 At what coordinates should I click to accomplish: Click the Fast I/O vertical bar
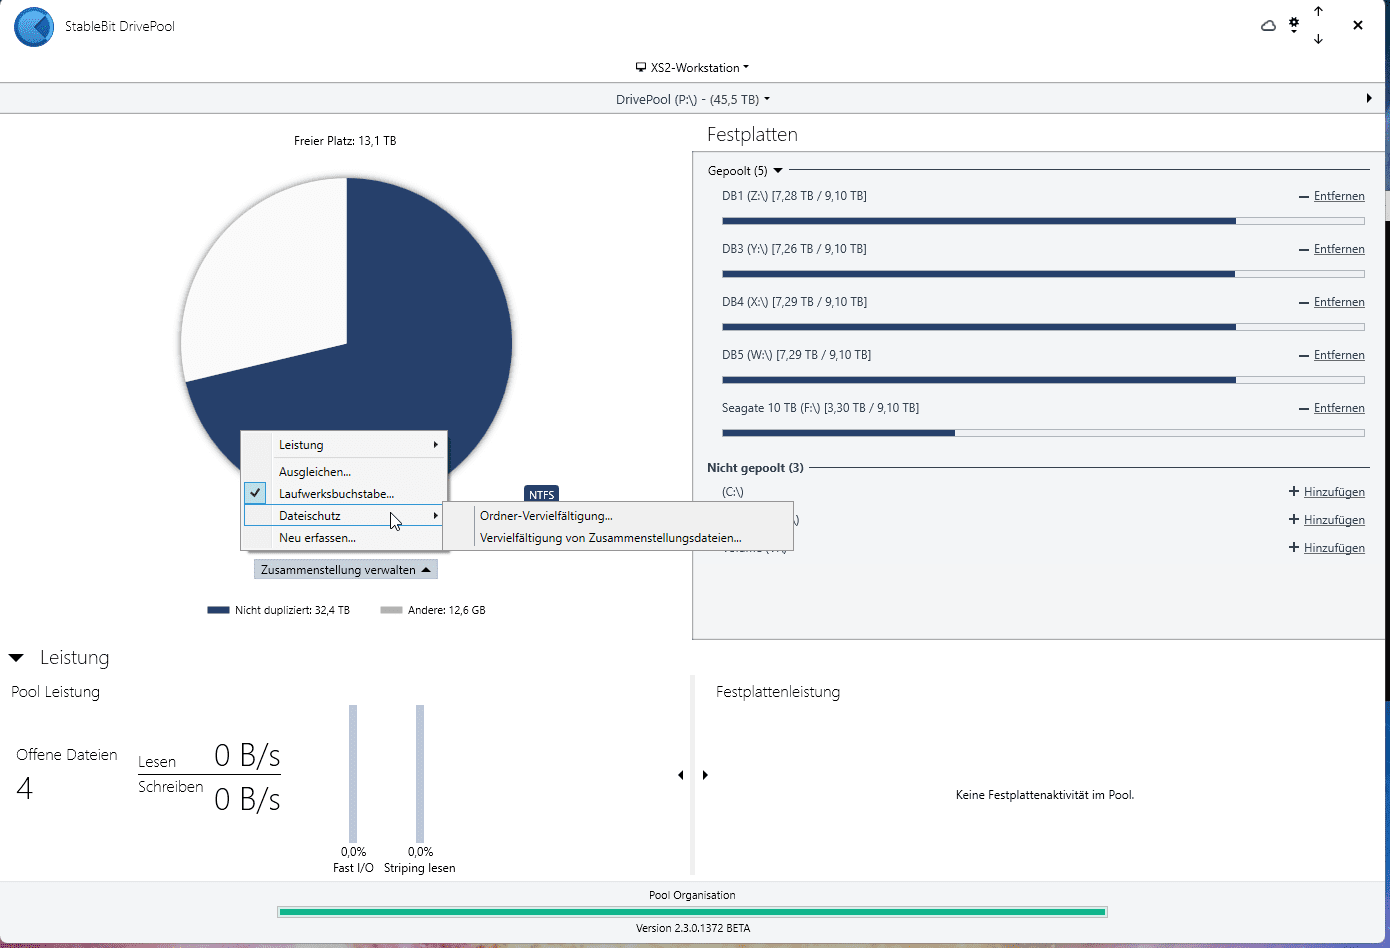(353, 774)
